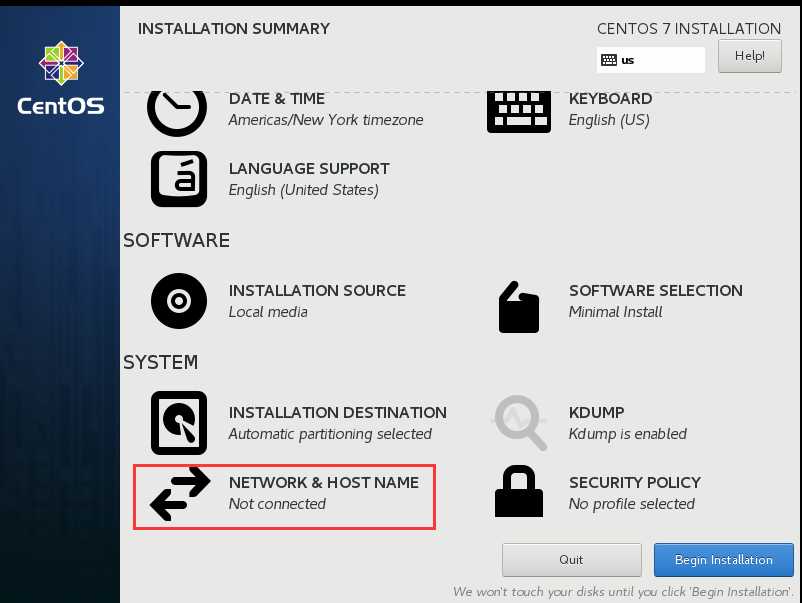Viewport: 802px width, 603px height.
Task: Open SOFTWARE SELECTION label
Action: [x=656, y=291]
